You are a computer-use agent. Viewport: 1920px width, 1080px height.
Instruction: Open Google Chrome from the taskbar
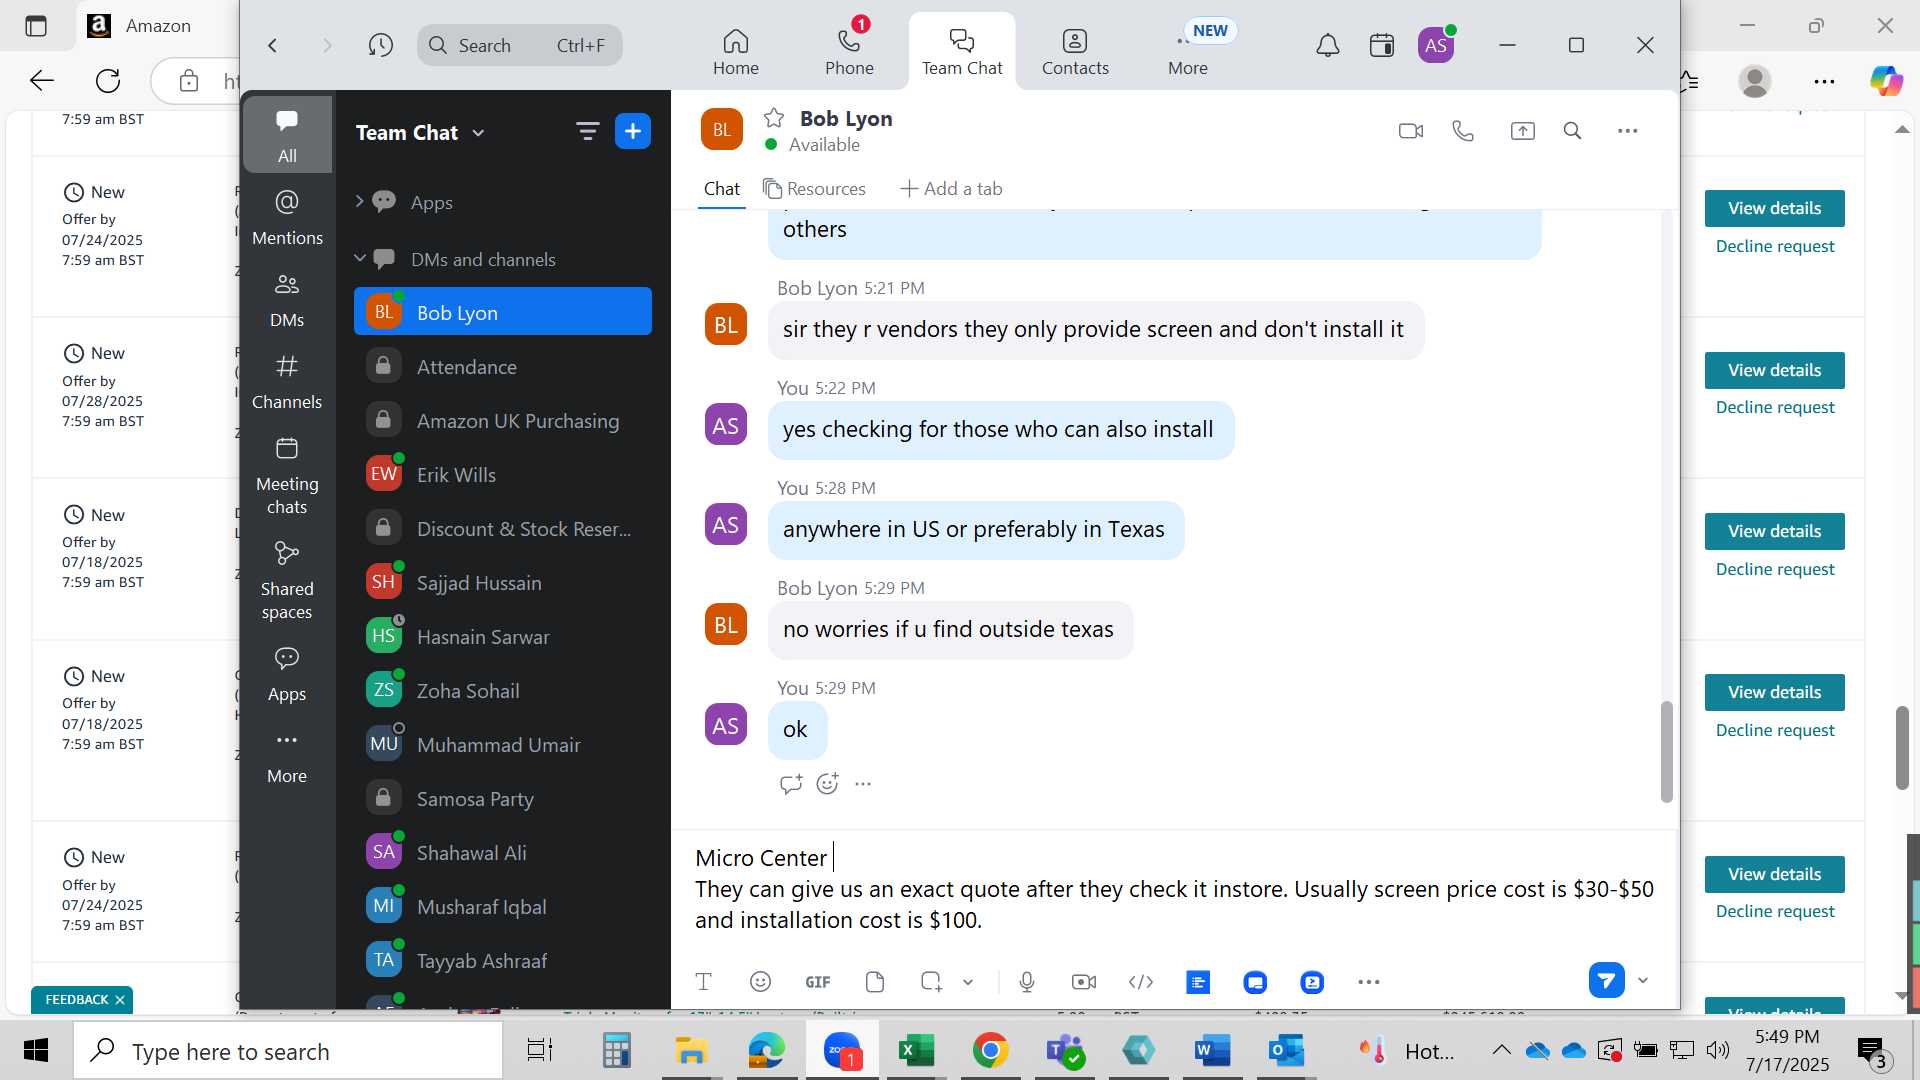(990, 1051)
